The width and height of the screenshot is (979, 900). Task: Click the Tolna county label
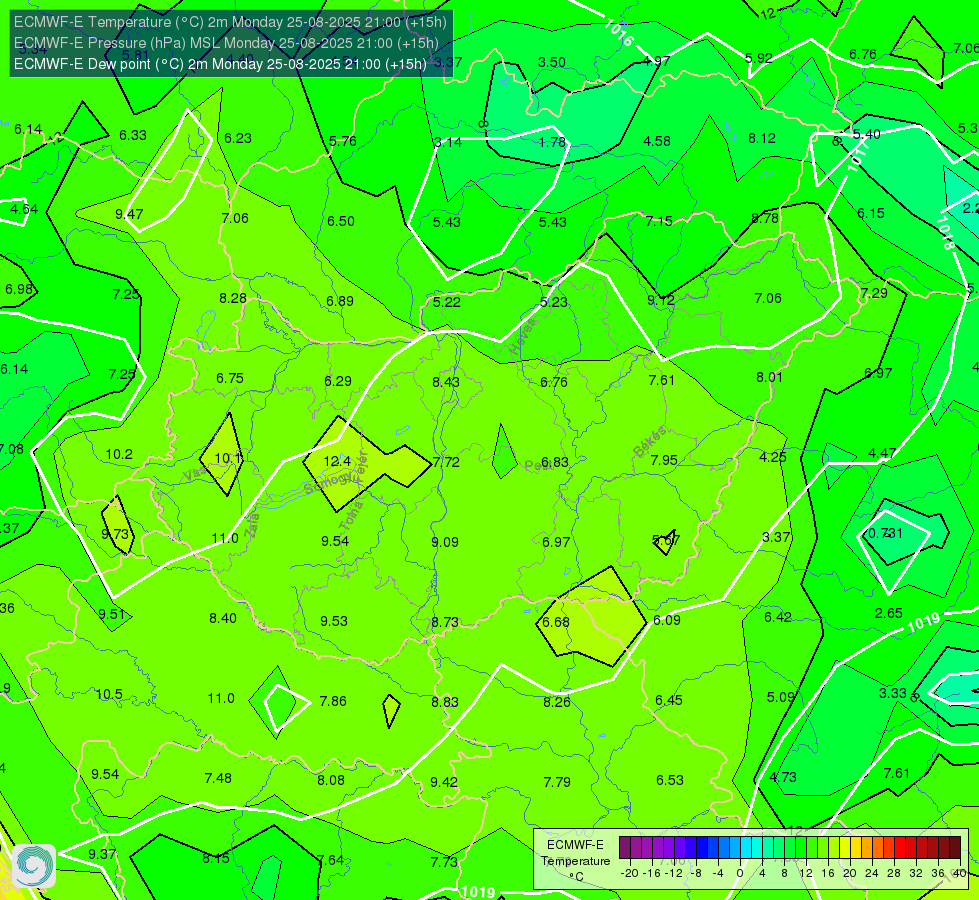point(351,516)
